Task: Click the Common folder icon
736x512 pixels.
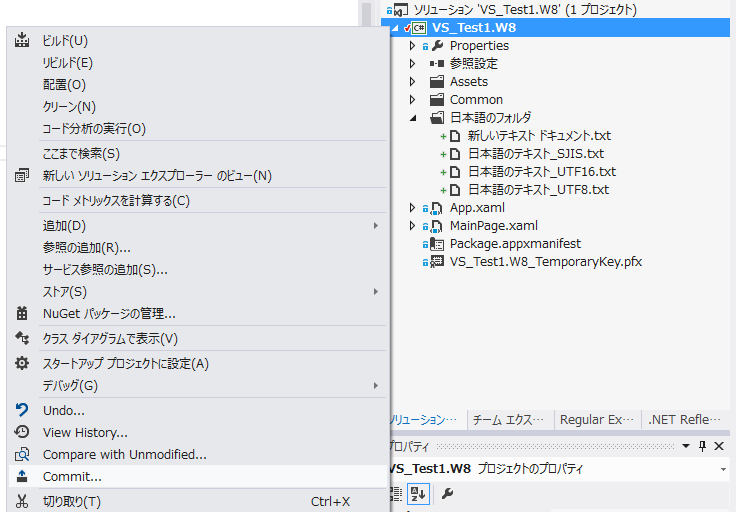Action: tap(437, 99)
